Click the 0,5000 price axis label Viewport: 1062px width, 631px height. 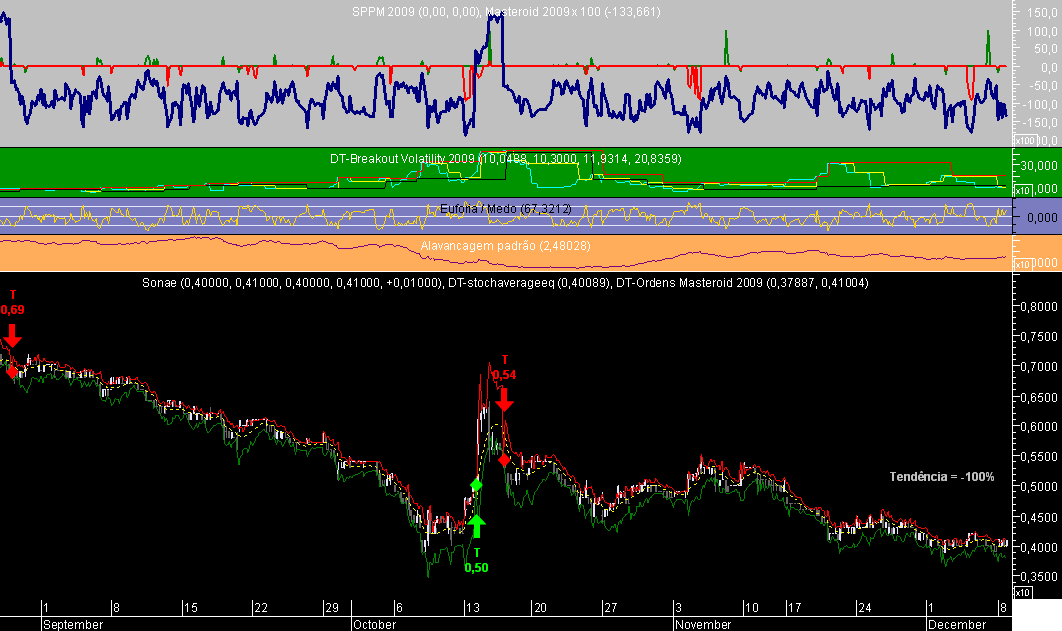[x=1039, y=486]
